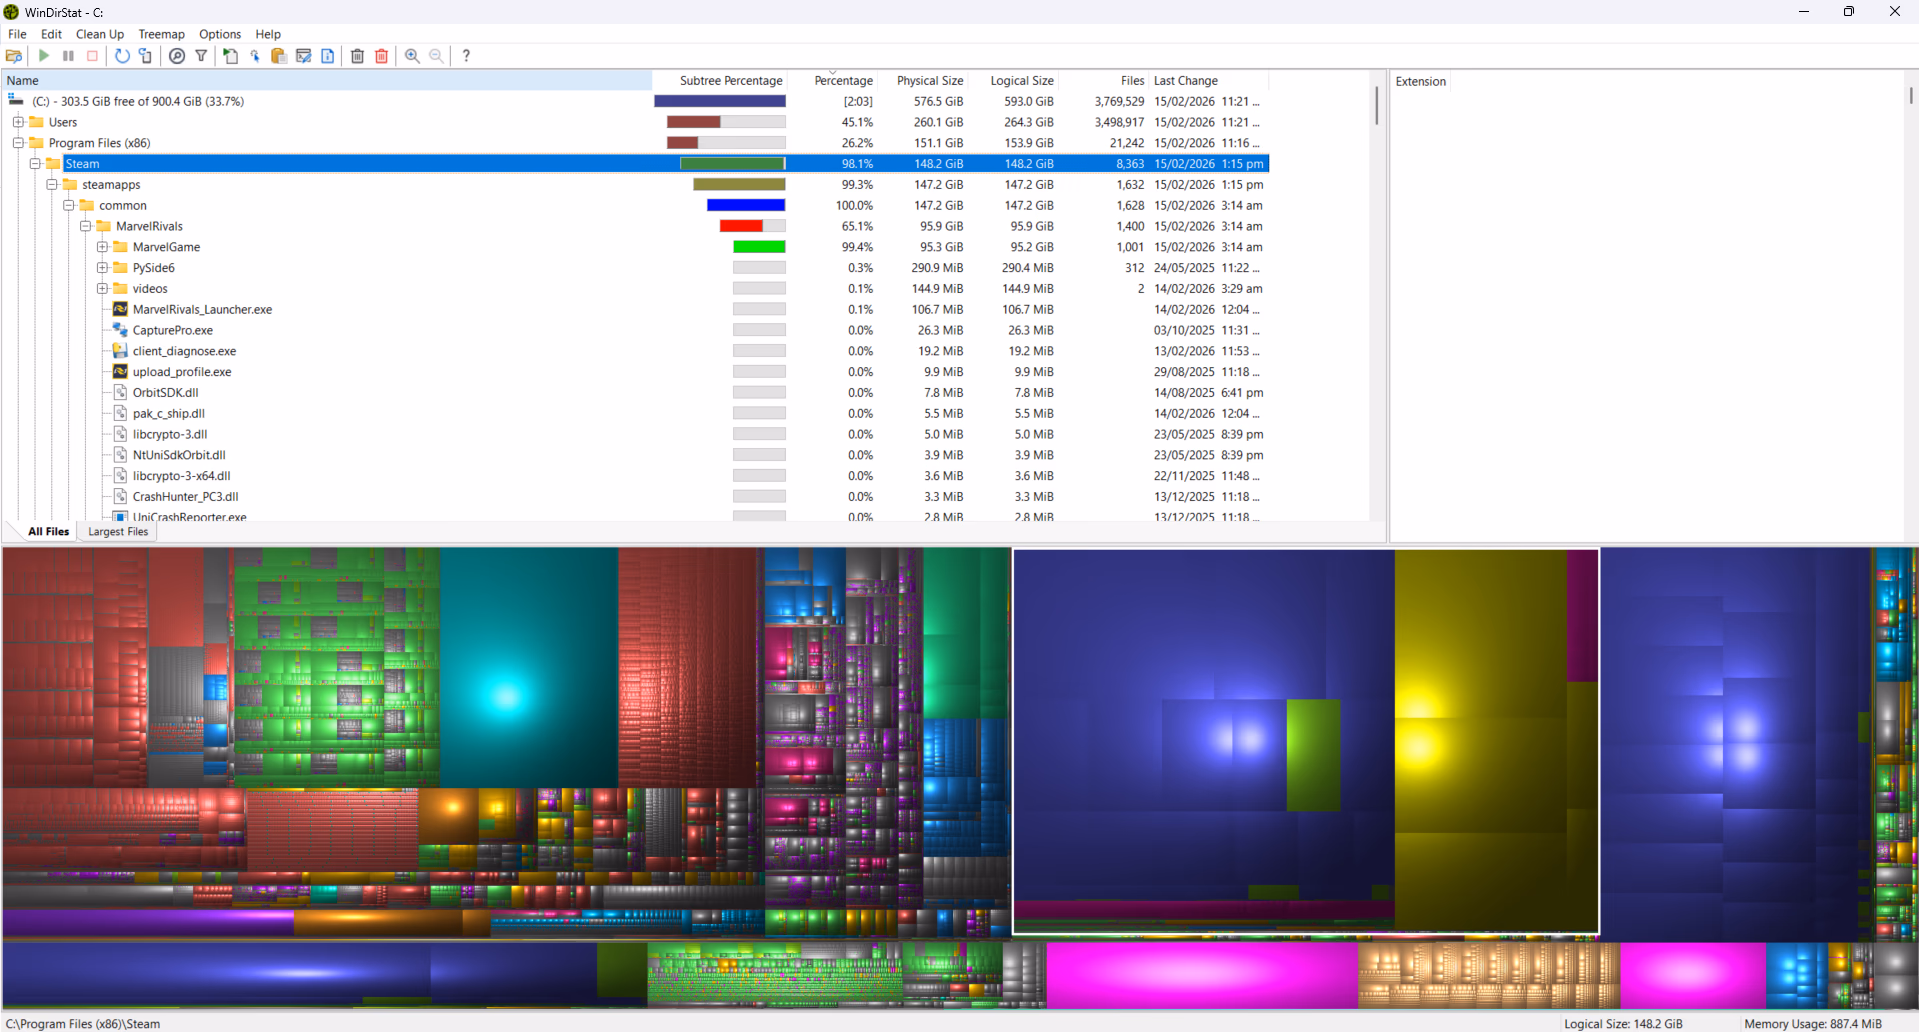
Task: Select a new drive to scan
Action: tap(14, 56)
